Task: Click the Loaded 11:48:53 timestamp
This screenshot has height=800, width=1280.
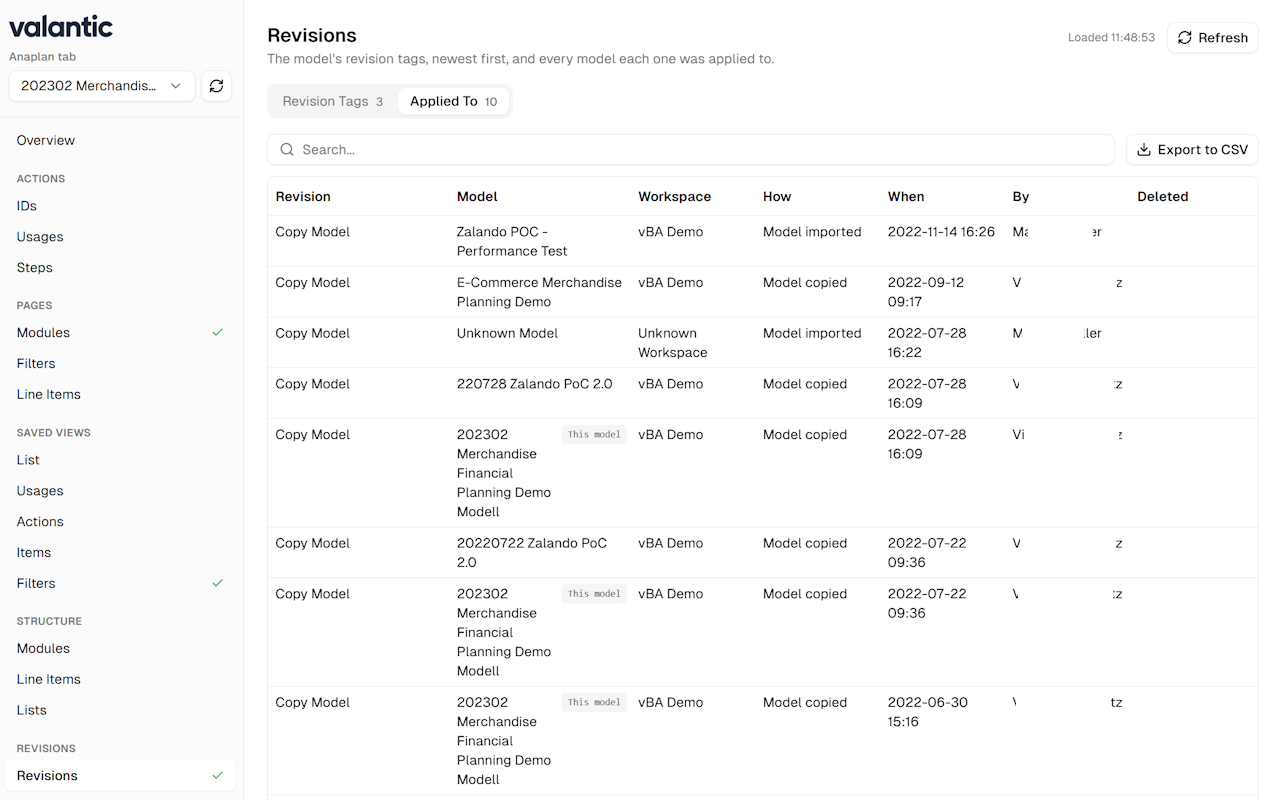Action: coord(1111,38)
